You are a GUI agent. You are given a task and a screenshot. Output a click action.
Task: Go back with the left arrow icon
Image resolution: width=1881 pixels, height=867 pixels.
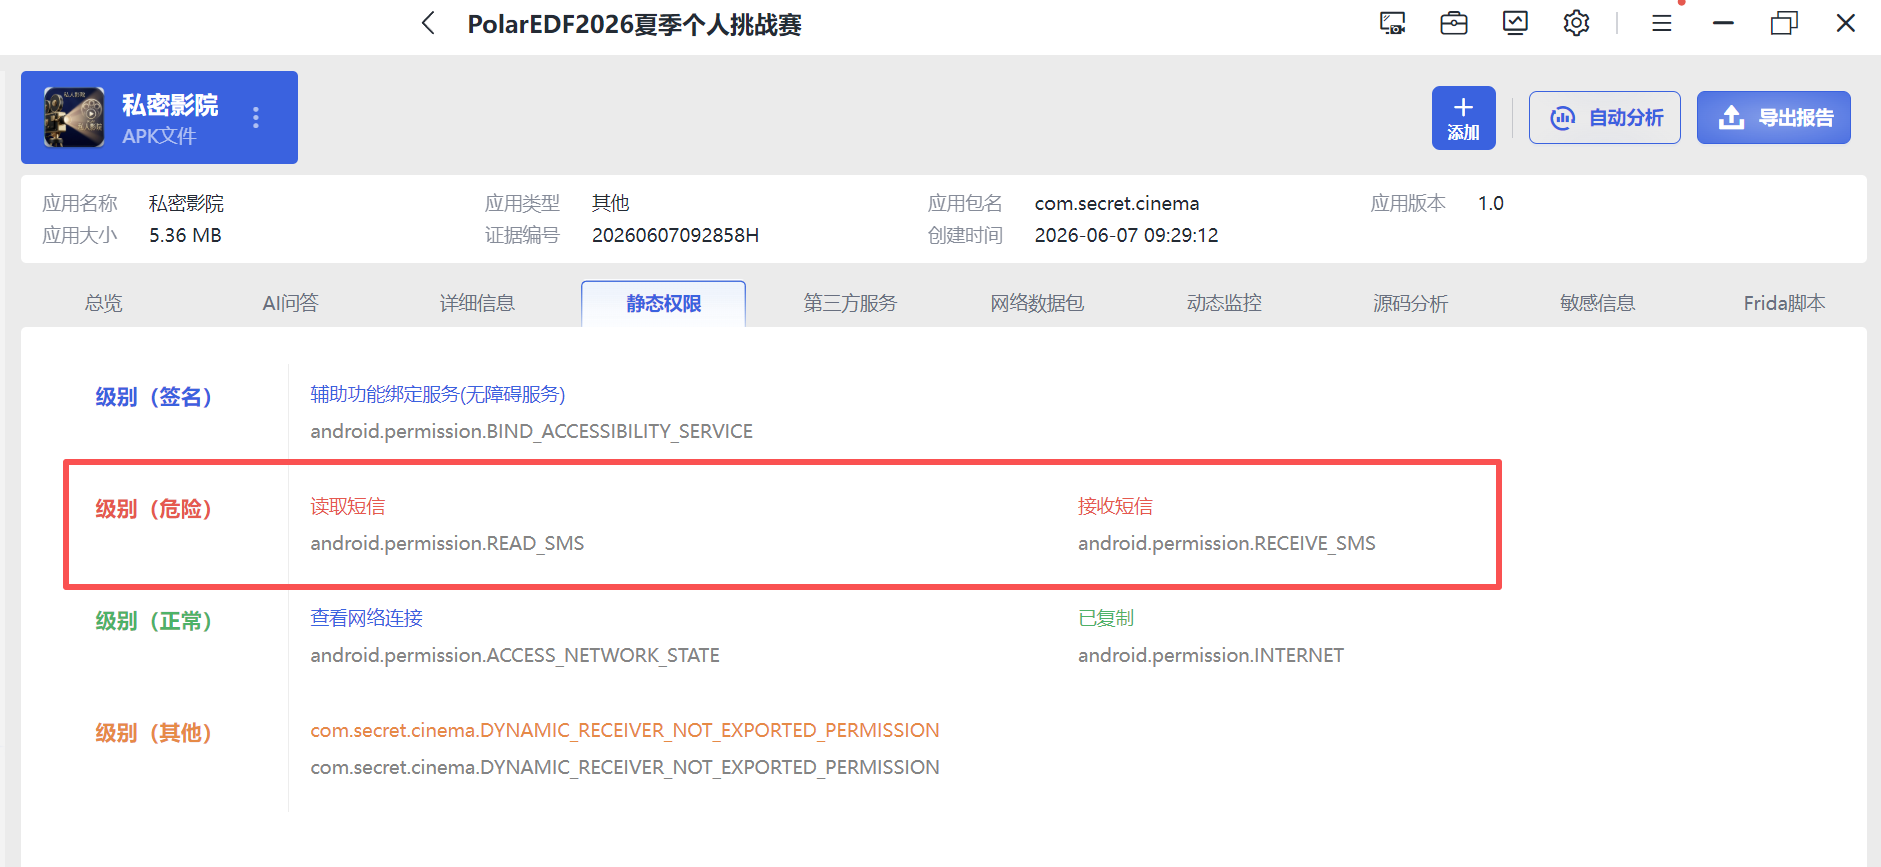(428, 23)
